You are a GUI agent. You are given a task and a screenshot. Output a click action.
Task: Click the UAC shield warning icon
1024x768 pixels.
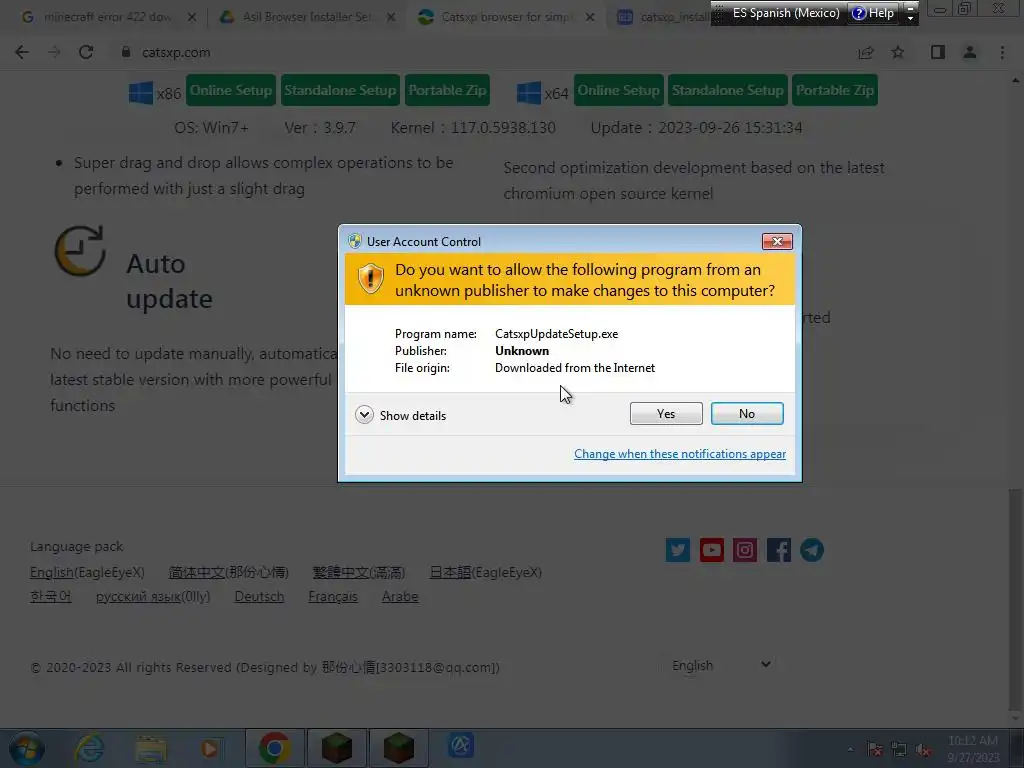(x=370, y=278)
